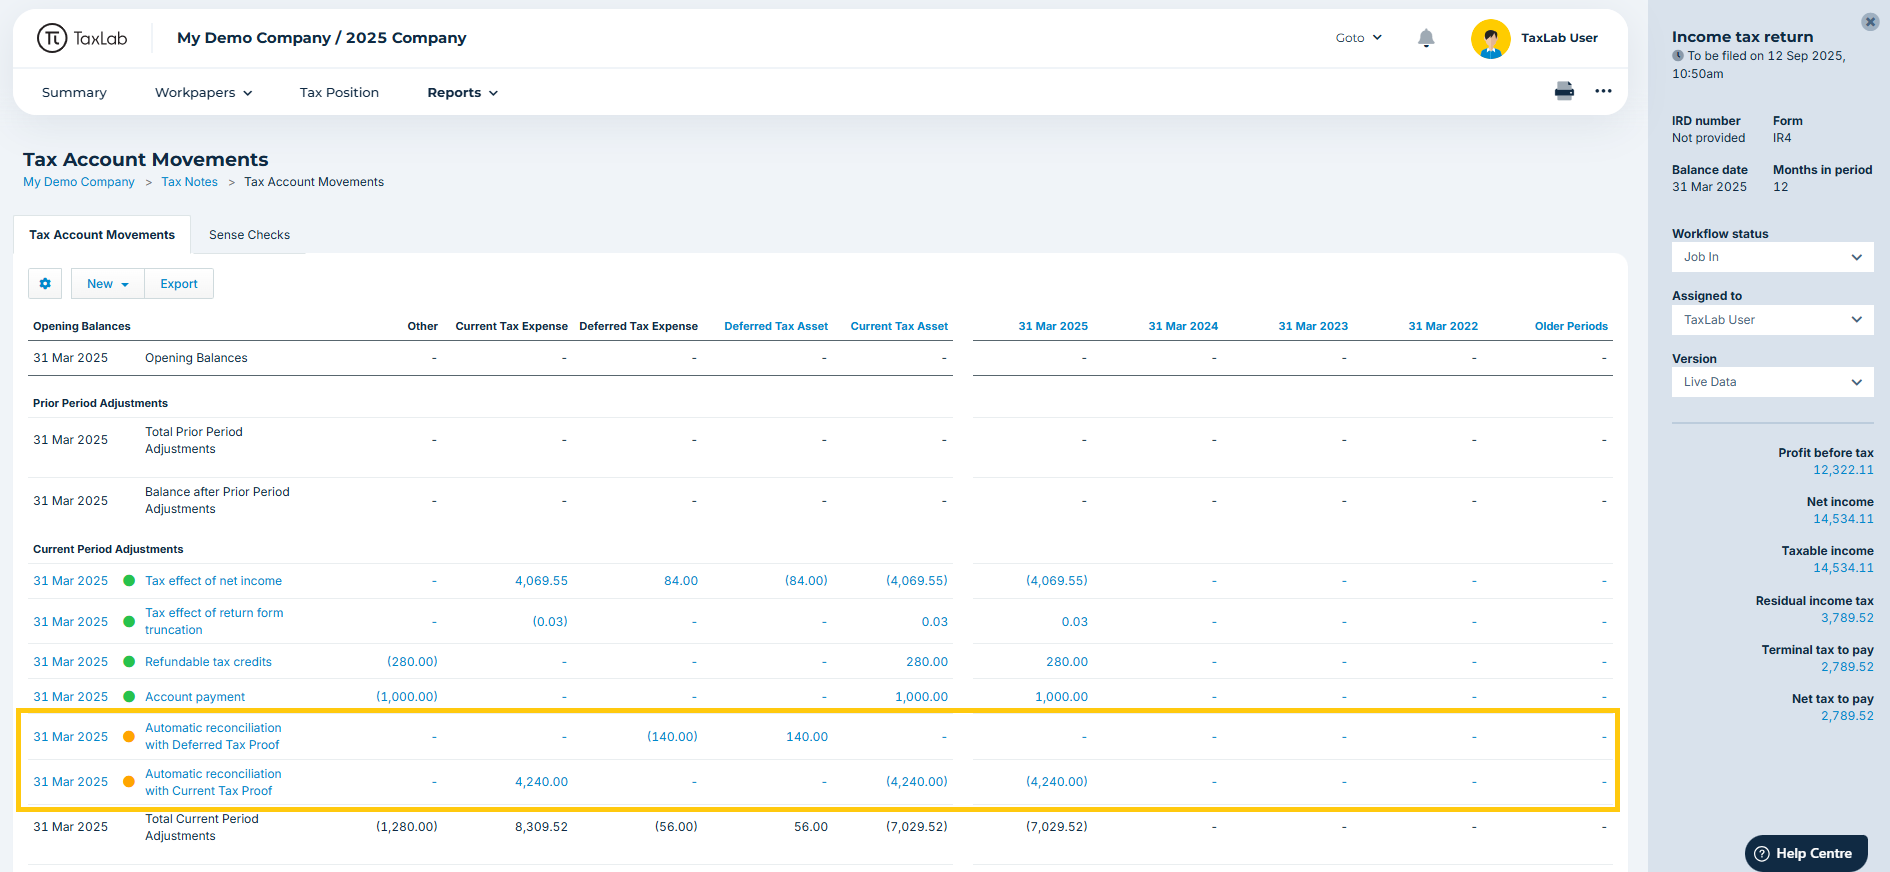1890x872 pixels.
Task: Click orange status dot for Deferred Tax Proof reconciliation
Action: pyautogui.click(x=129, y=737)
